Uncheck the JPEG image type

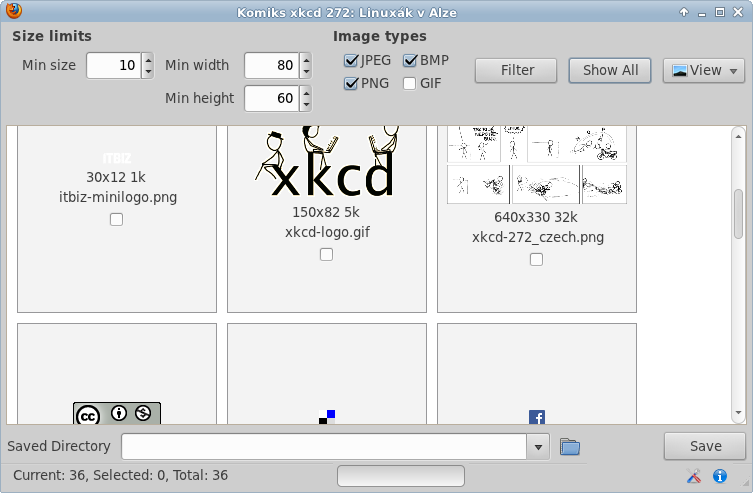[351, 60]
